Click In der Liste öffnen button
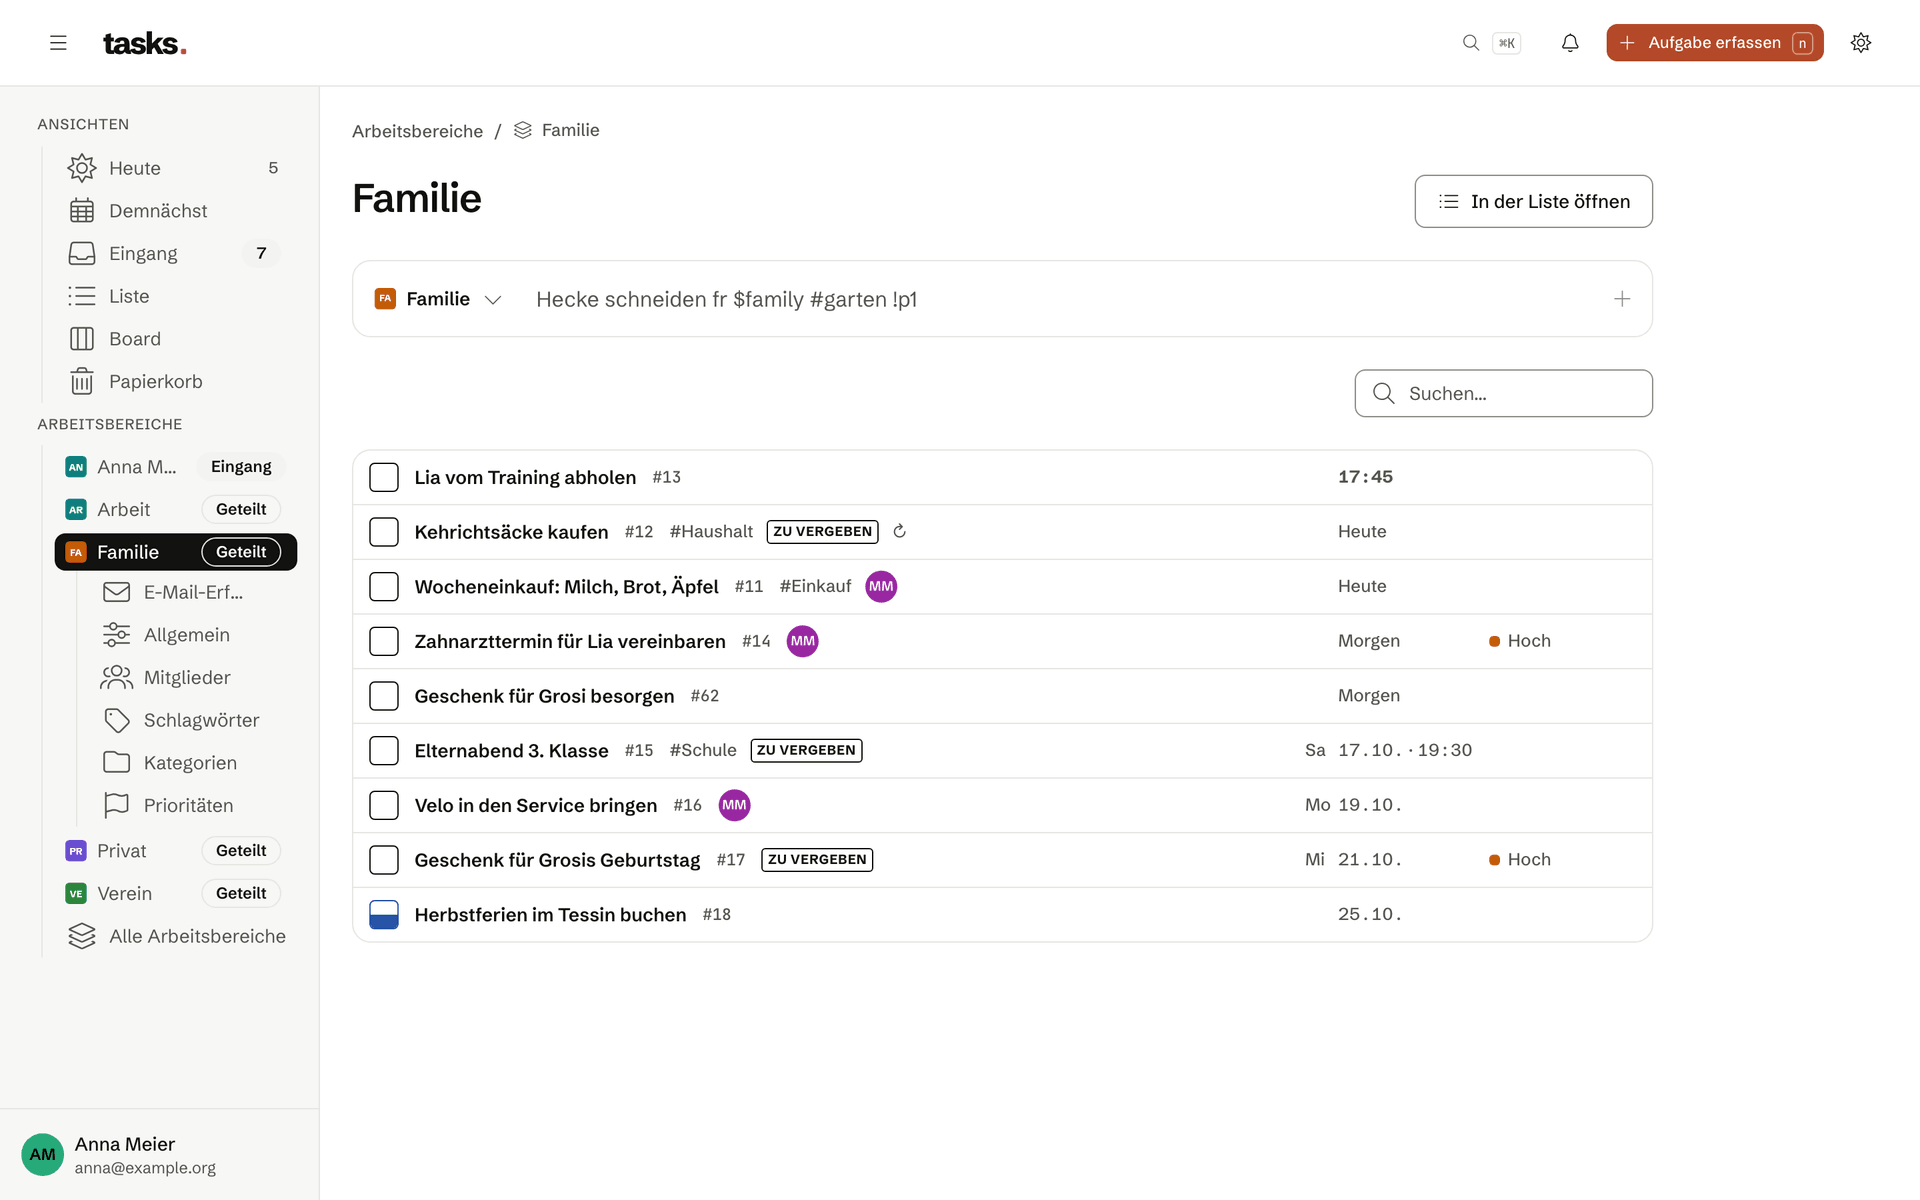1920x1200 pixels. point(1533,201)
